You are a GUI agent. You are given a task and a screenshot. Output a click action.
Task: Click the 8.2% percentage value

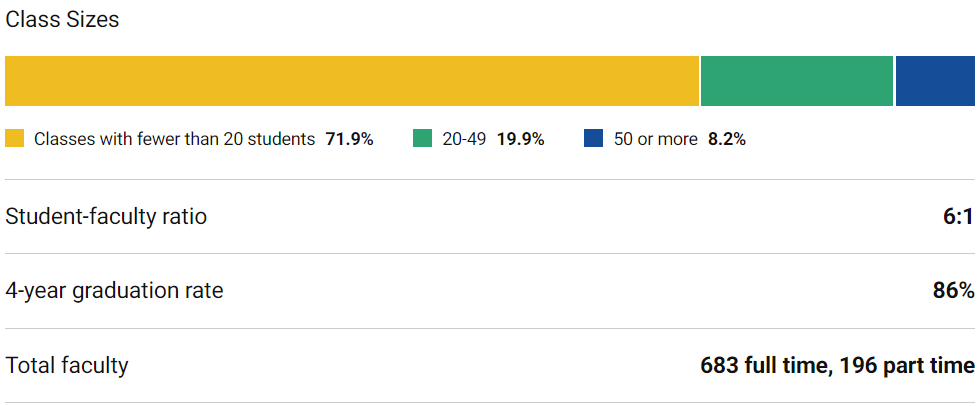727,139
